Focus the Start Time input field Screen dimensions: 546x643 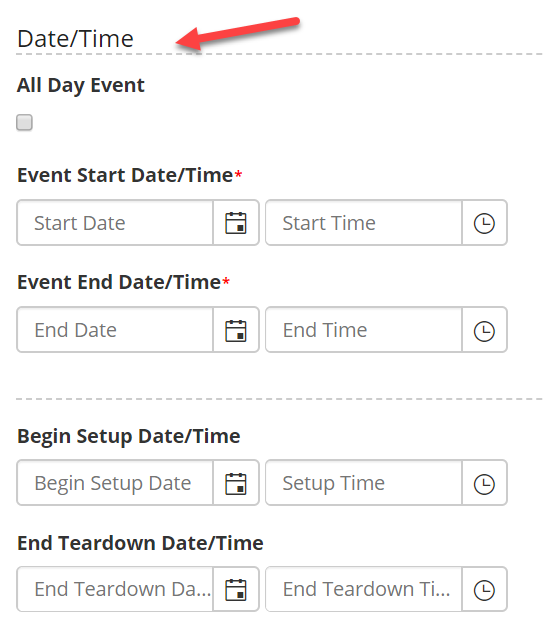click(x=364, y=223)
